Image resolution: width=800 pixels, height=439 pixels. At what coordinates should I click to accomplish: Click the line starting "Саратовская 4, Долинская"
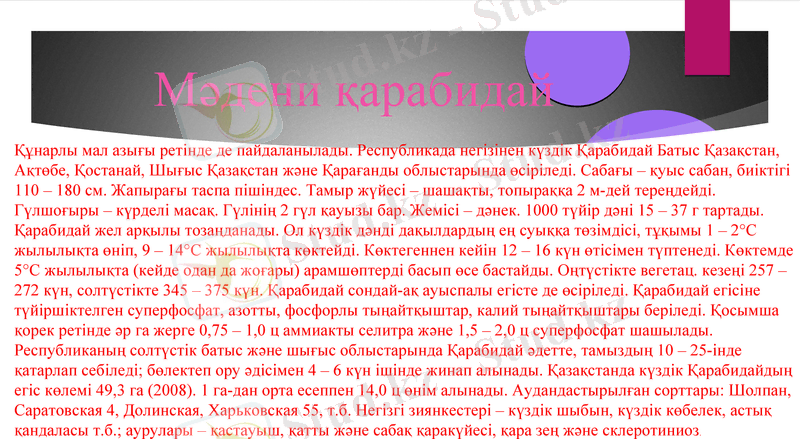pyautogui.click(x=393, y=410)
